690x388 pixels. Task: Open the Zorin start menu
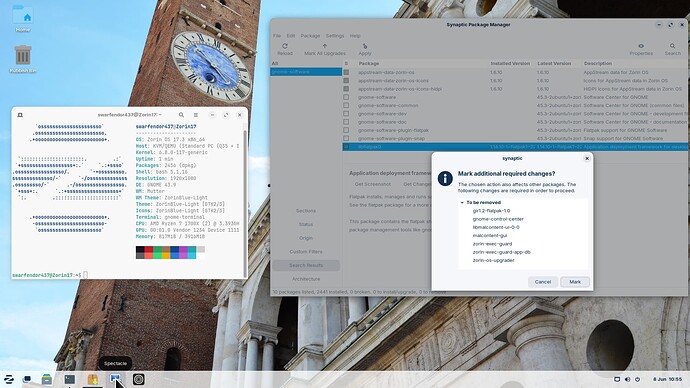click(x=8, y=379)
